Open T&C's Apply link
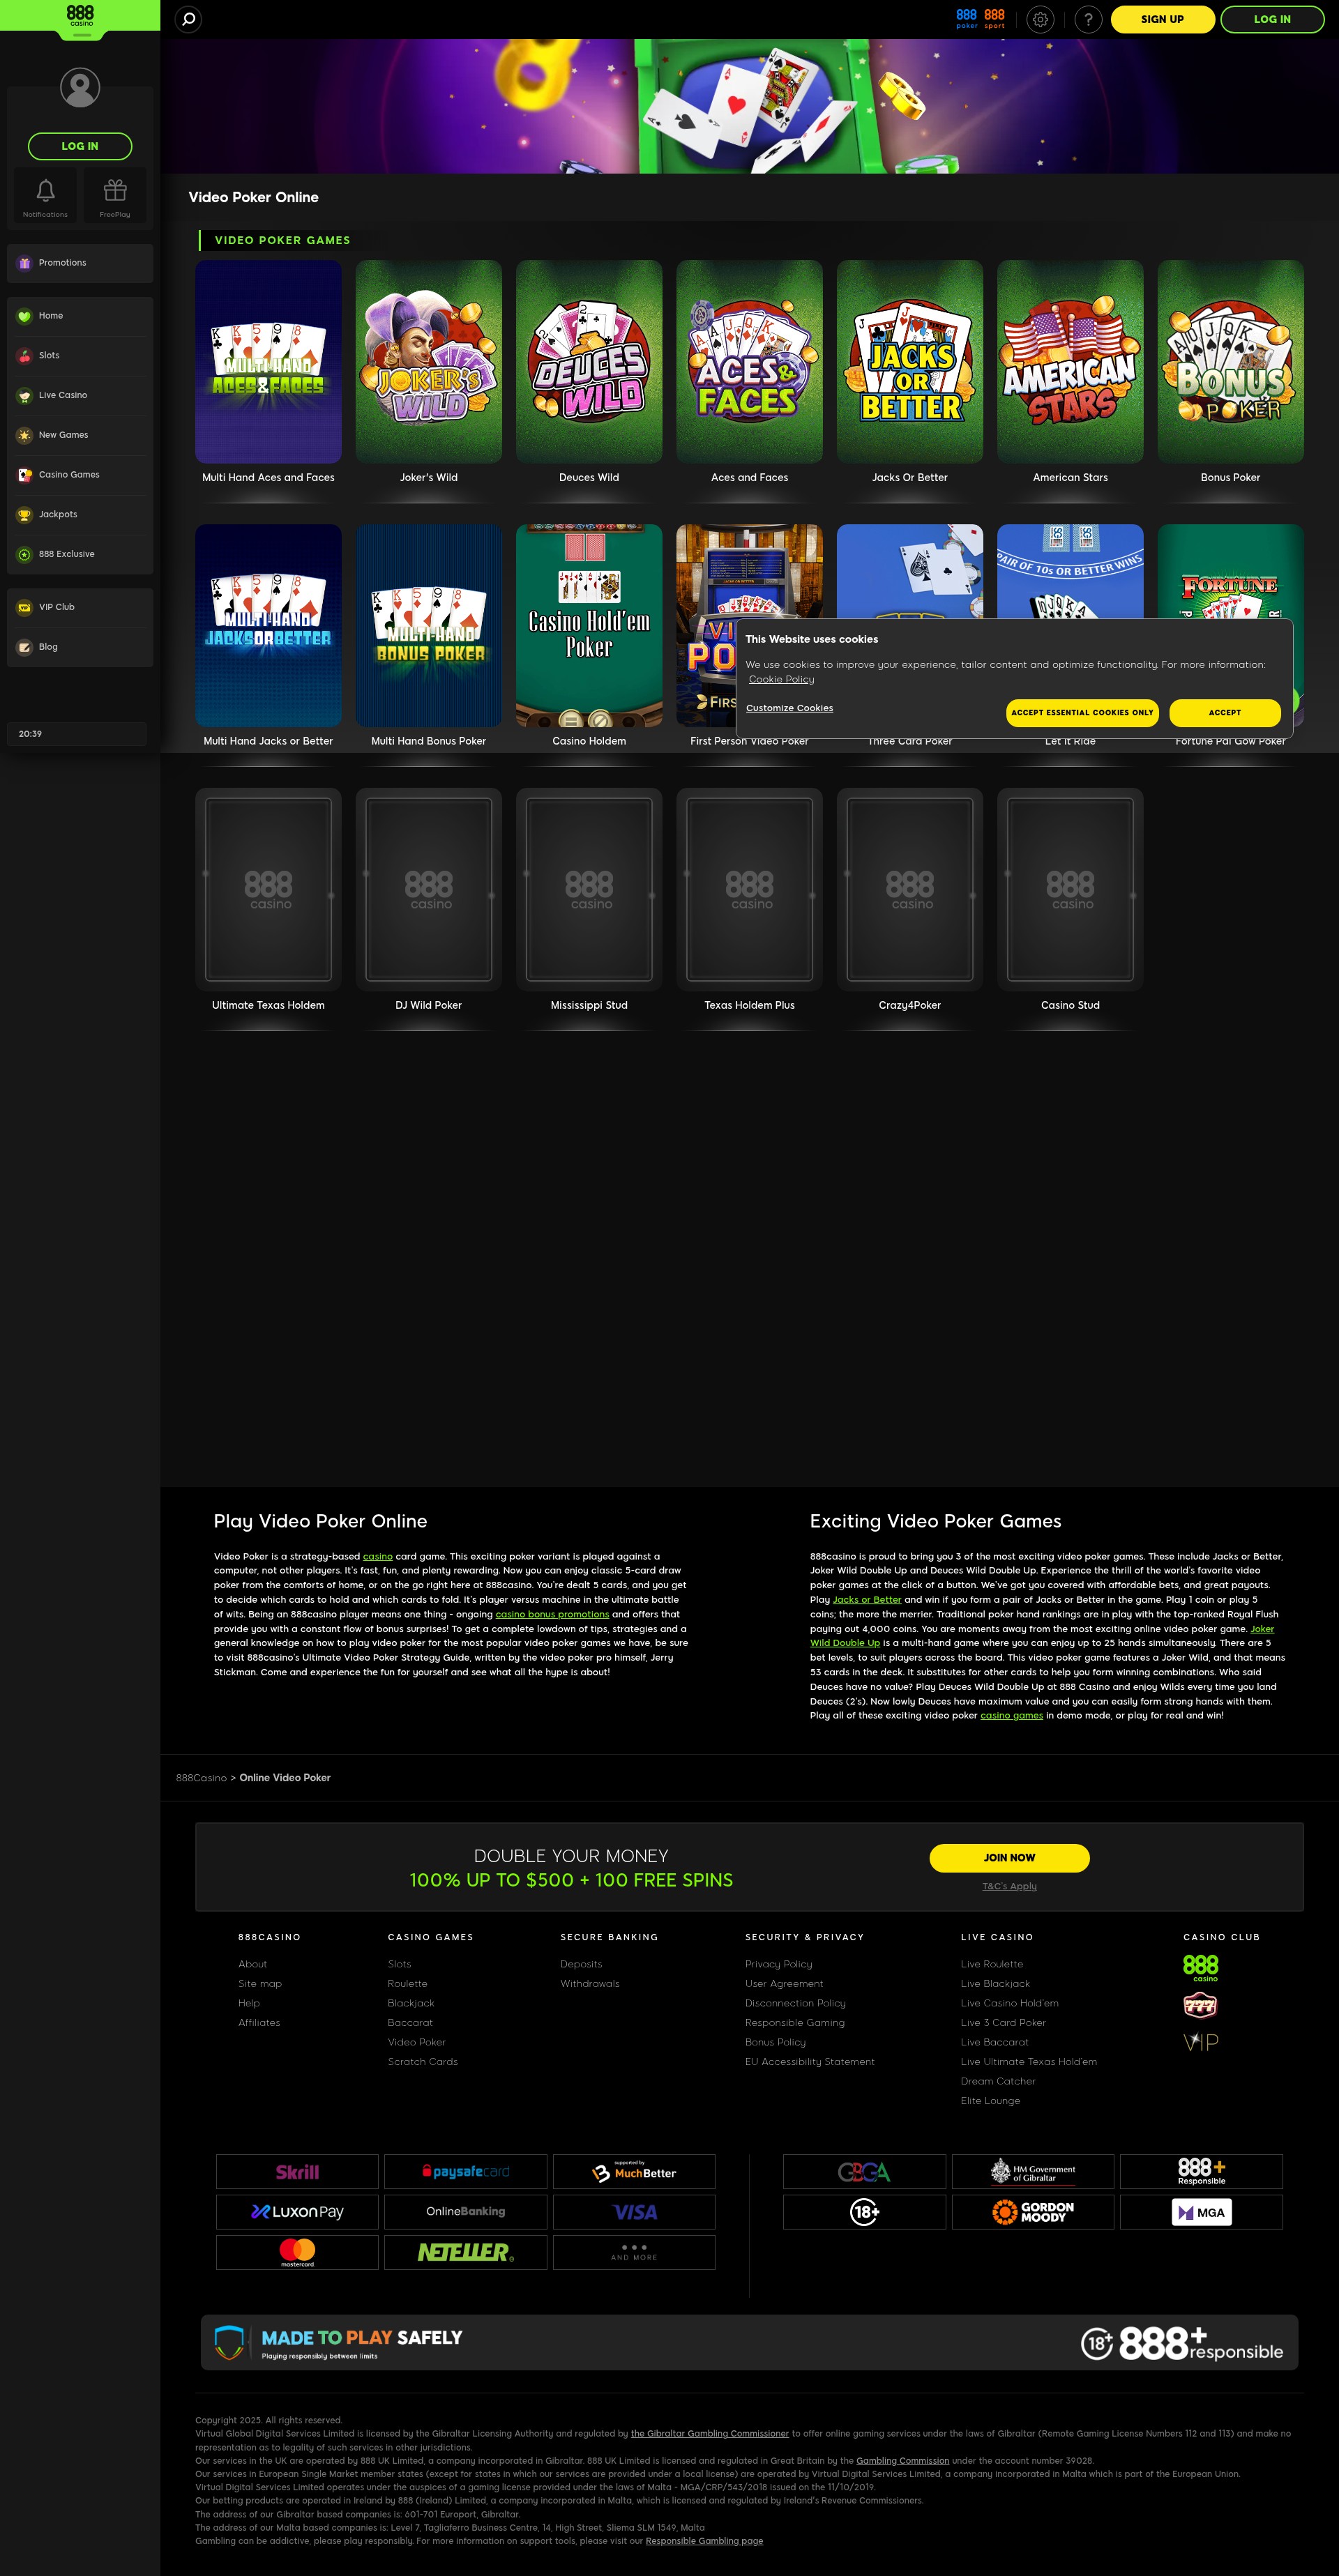This screenshot has height=2576, width=1339. coord(1009,1886)
